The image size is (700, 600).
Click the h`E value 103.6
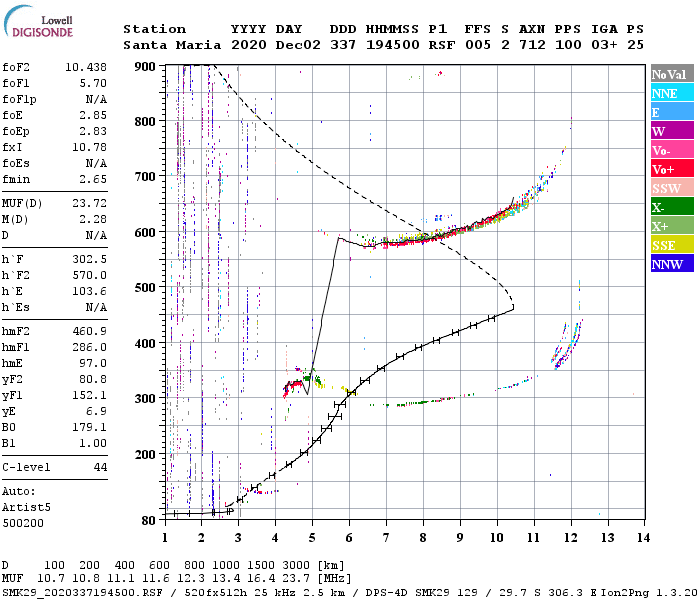89,292
